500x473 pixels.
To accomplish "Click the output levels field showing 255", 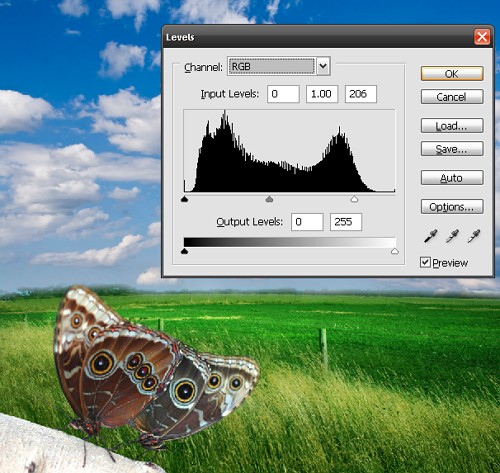I will [x=346, y=222].
